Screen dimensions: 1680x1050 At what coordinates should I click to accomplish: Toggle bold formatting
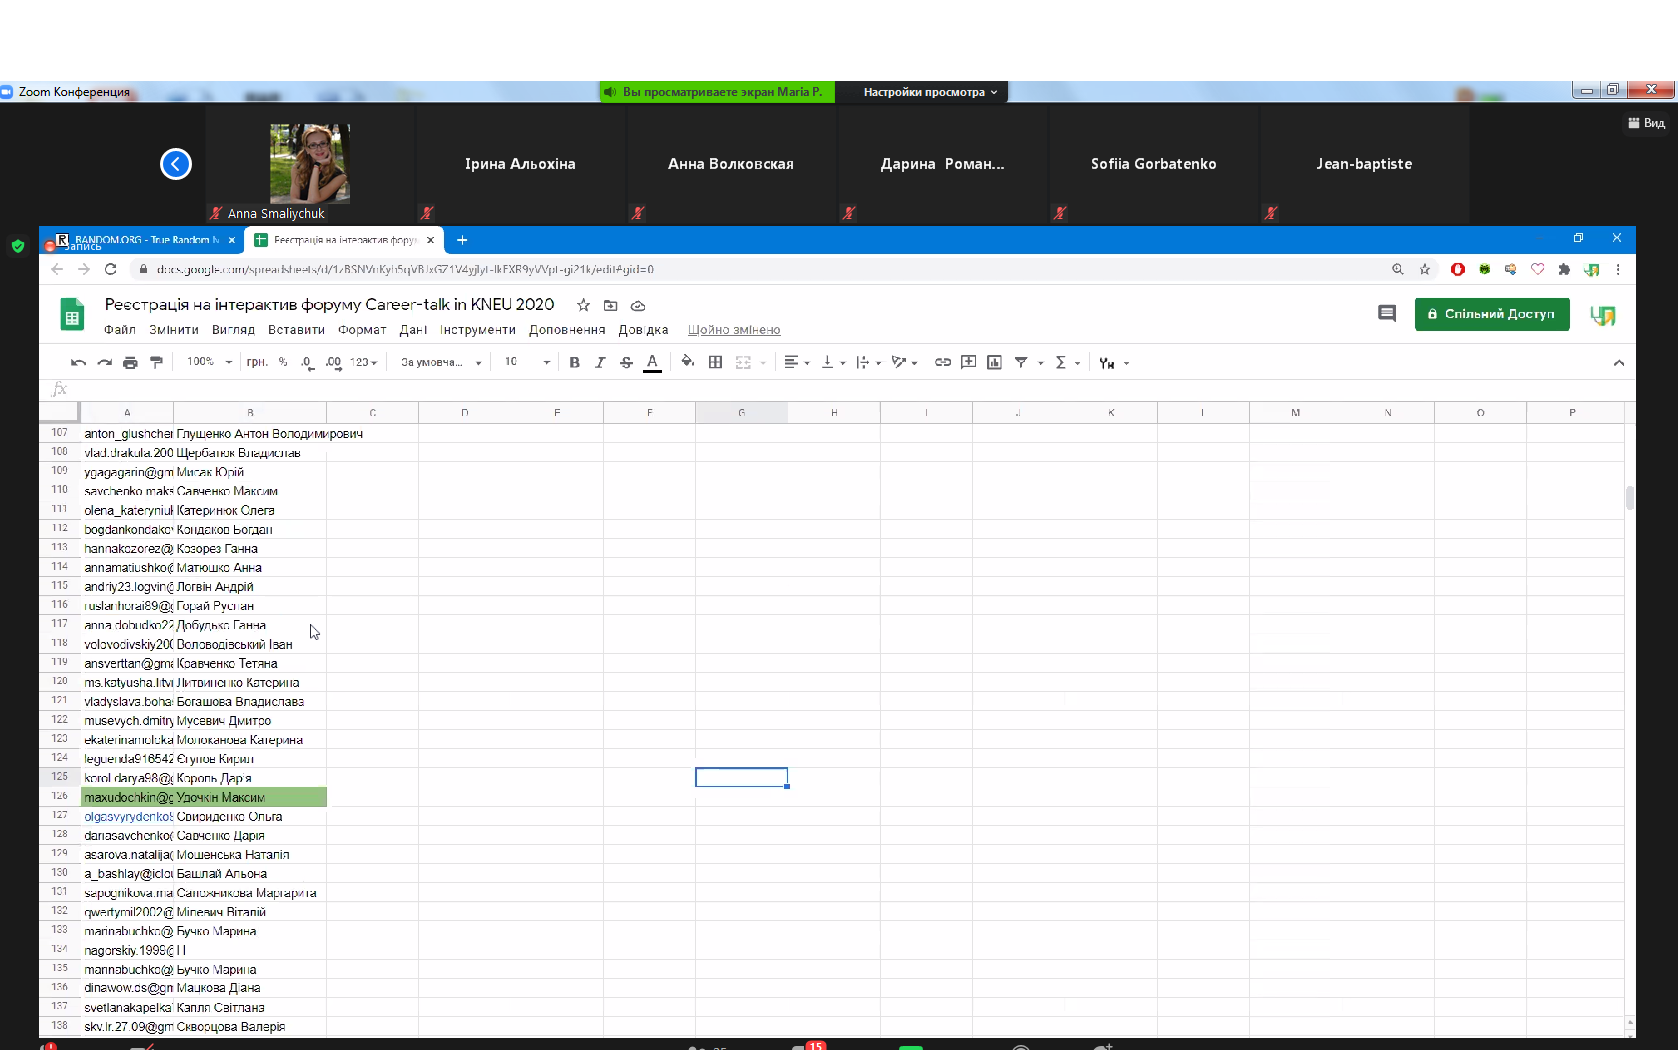pyautogui.click(x=574, y=363)
